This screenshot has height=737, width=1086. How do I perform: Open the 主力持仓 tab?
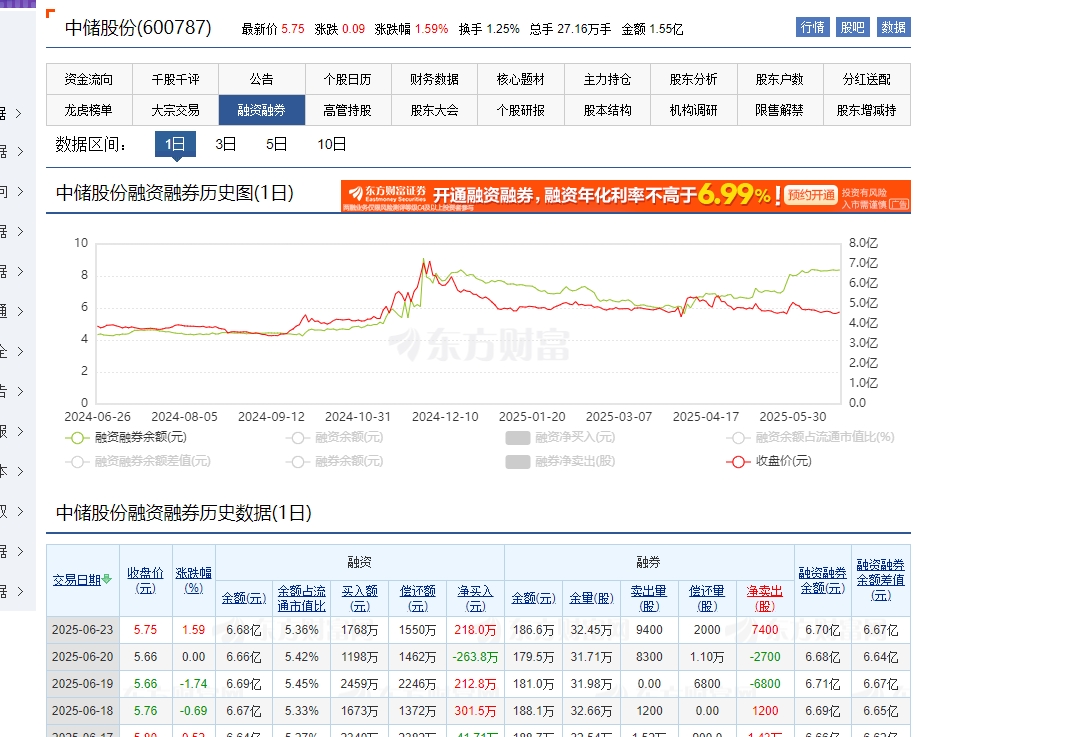pyautogui.click(x=607, y=79)
